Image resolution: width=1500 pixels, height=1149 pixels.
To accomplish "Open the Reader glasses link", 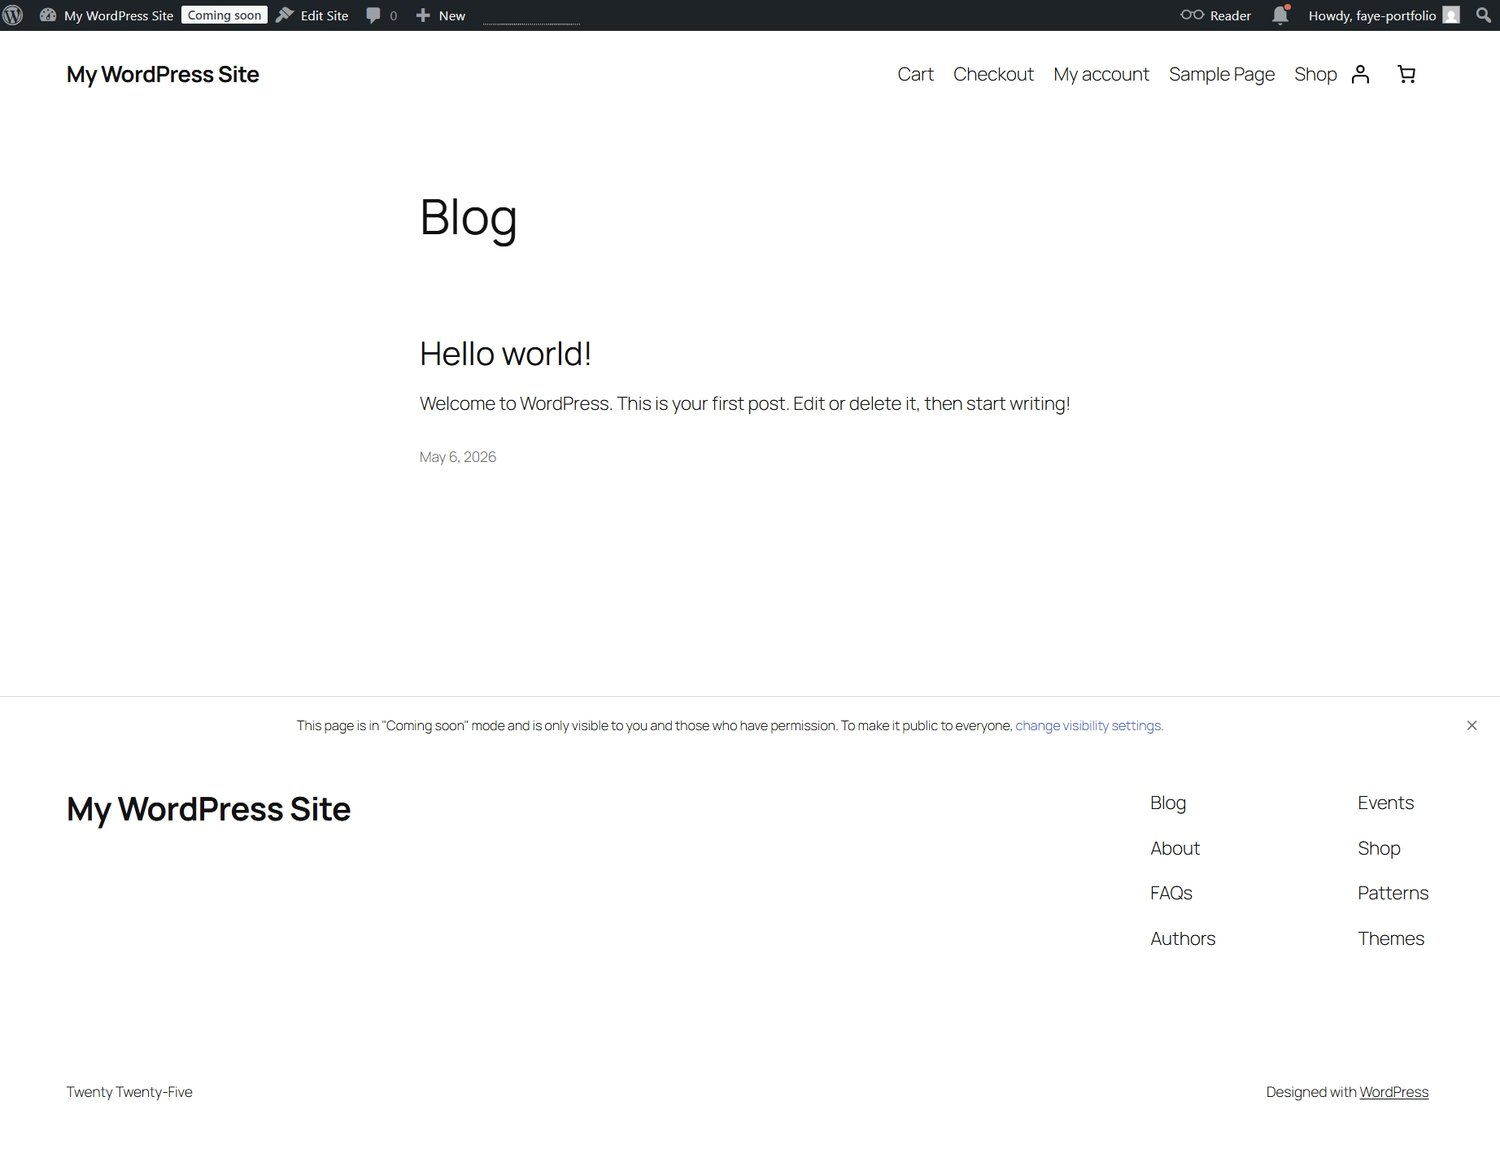I will click(x=1216, y=15).
